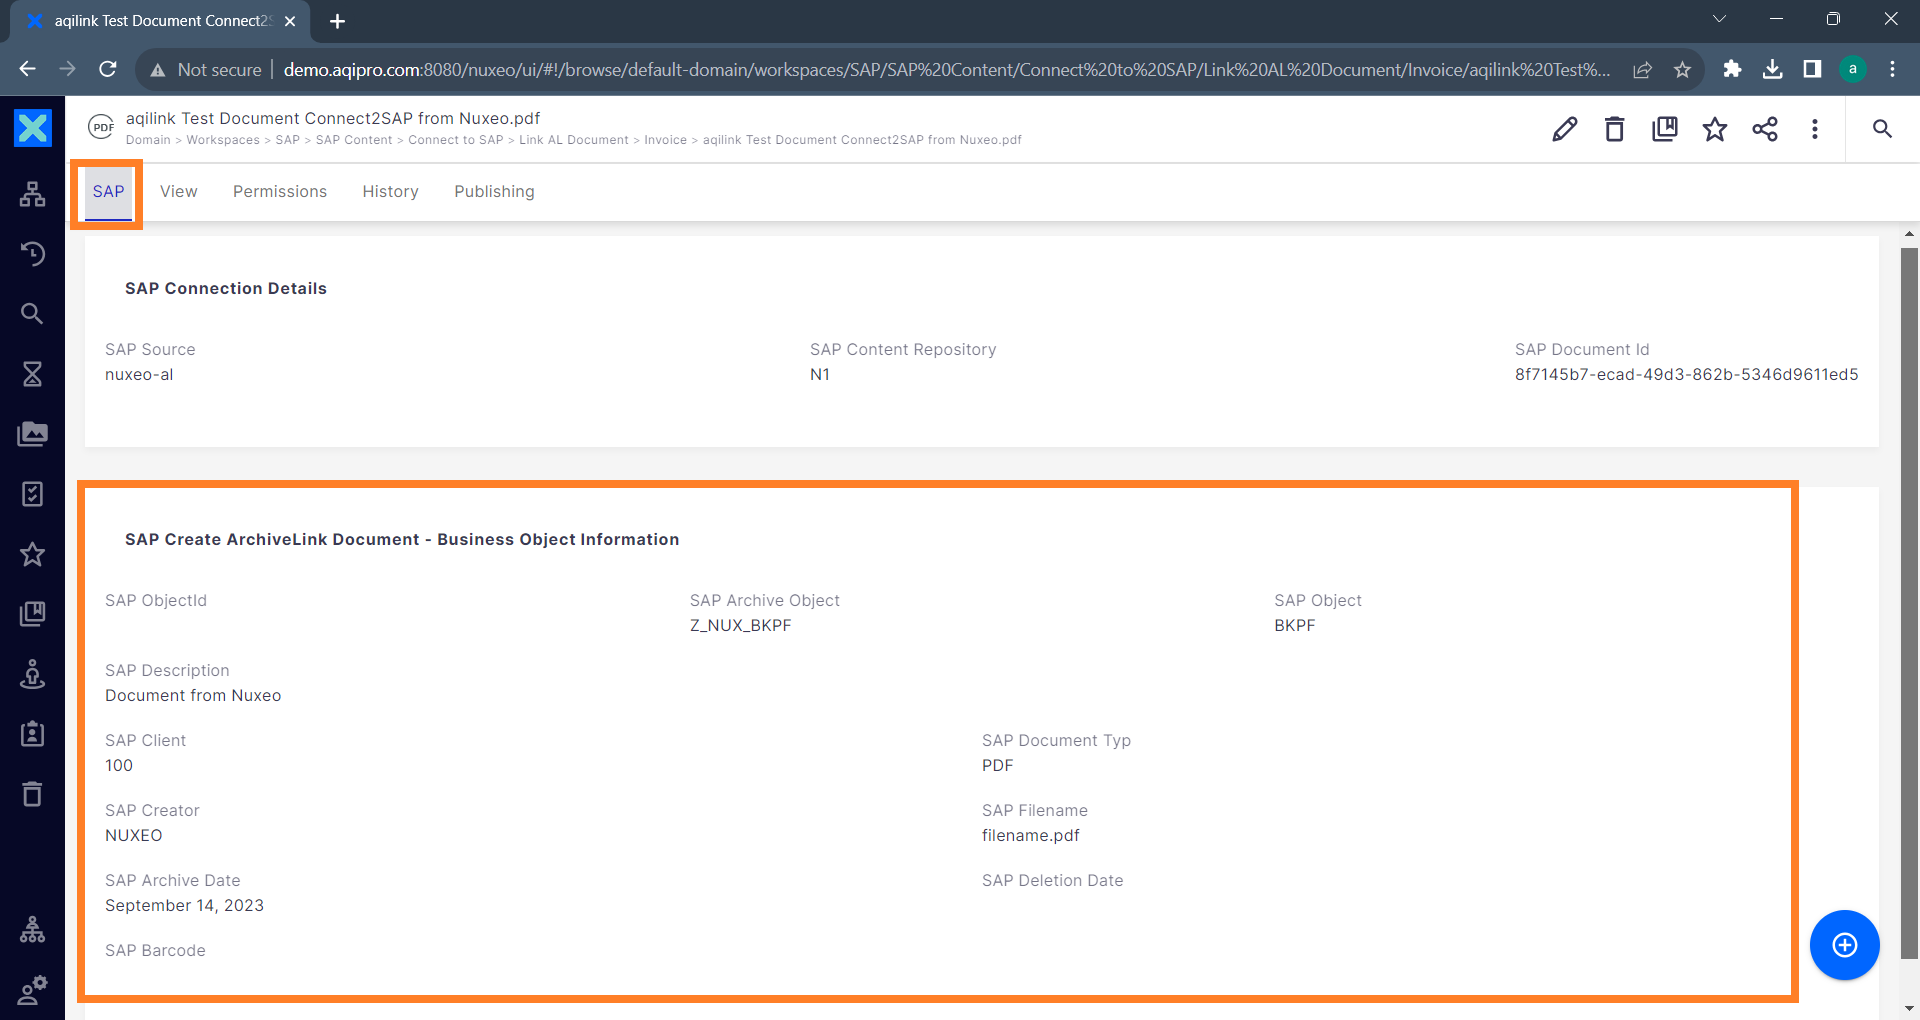Reload the browser page
Screen dimensions: 1920x1020
pyautogui.click(x=108, y=69)
